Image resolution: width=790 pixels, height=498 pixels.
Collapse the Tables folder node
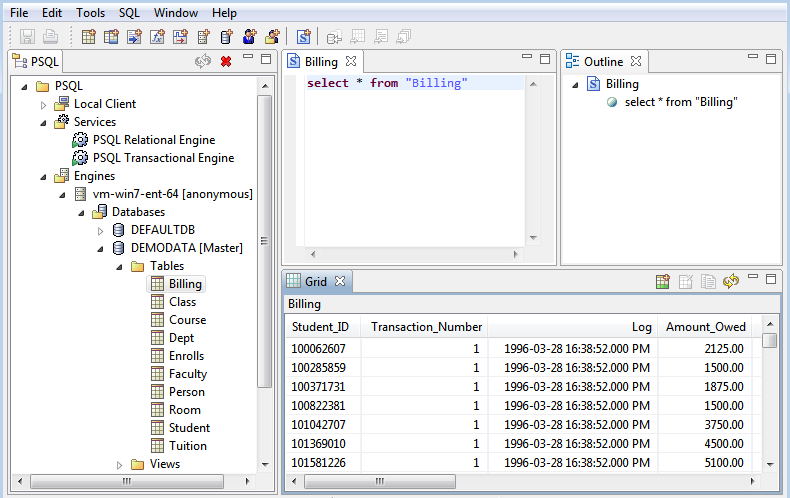coord(119,267)
